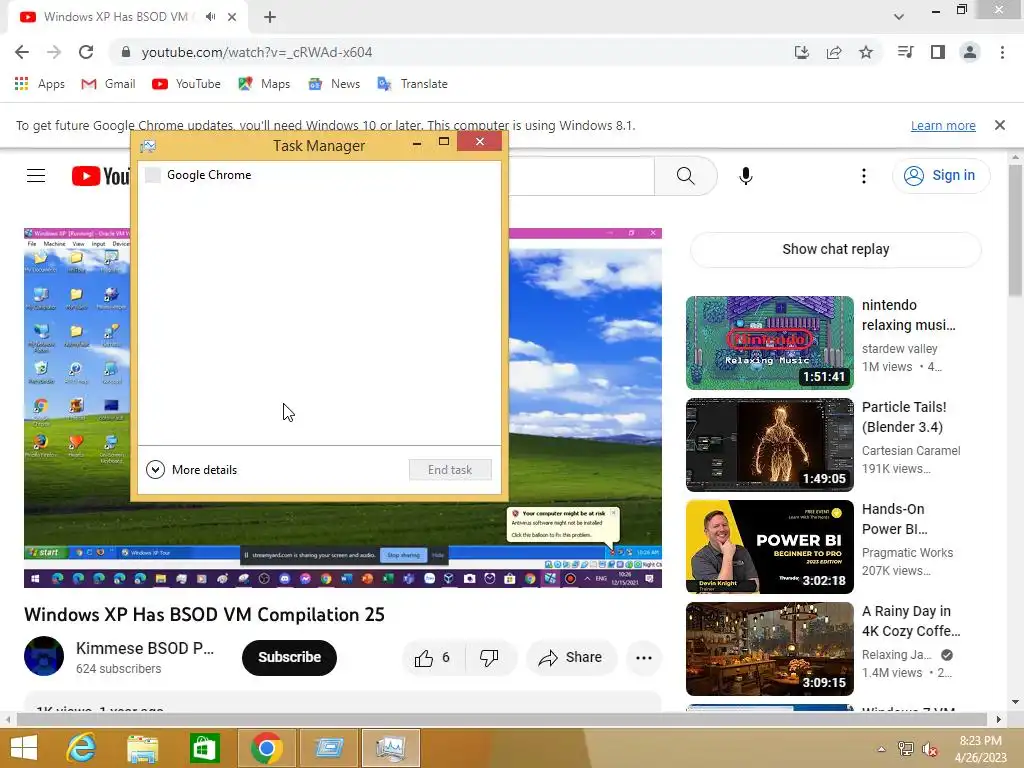1024x768 pixels.
Task: Open the Gmail bookmark
Action: pos(108,84)
